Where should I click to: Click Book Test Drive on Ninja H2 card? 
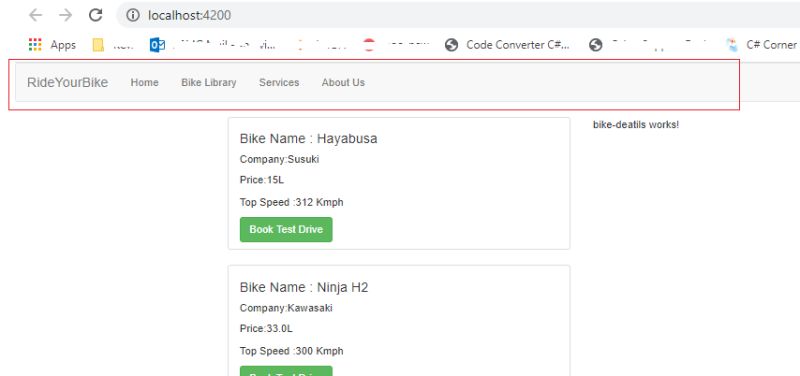(286, 371)
